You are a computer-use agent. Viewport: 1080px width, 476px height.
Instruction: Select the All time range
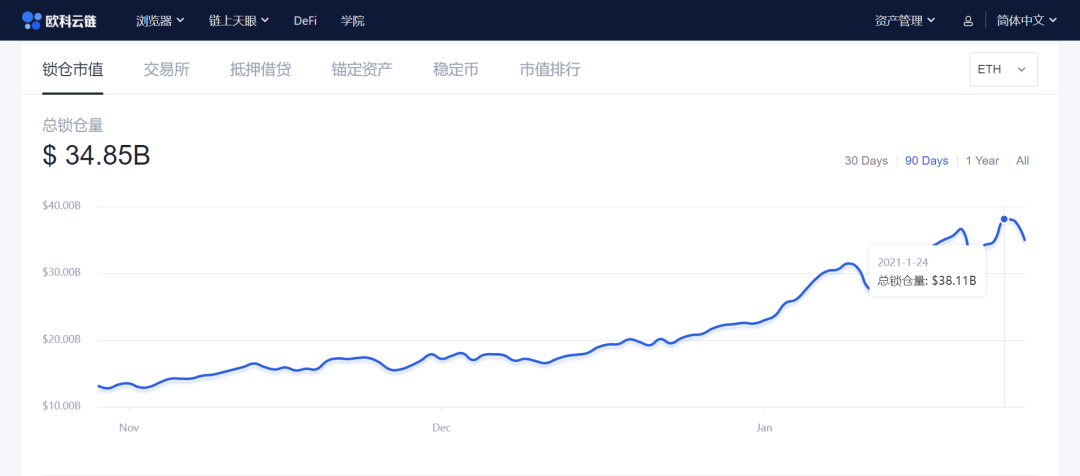coord(1022,161)
